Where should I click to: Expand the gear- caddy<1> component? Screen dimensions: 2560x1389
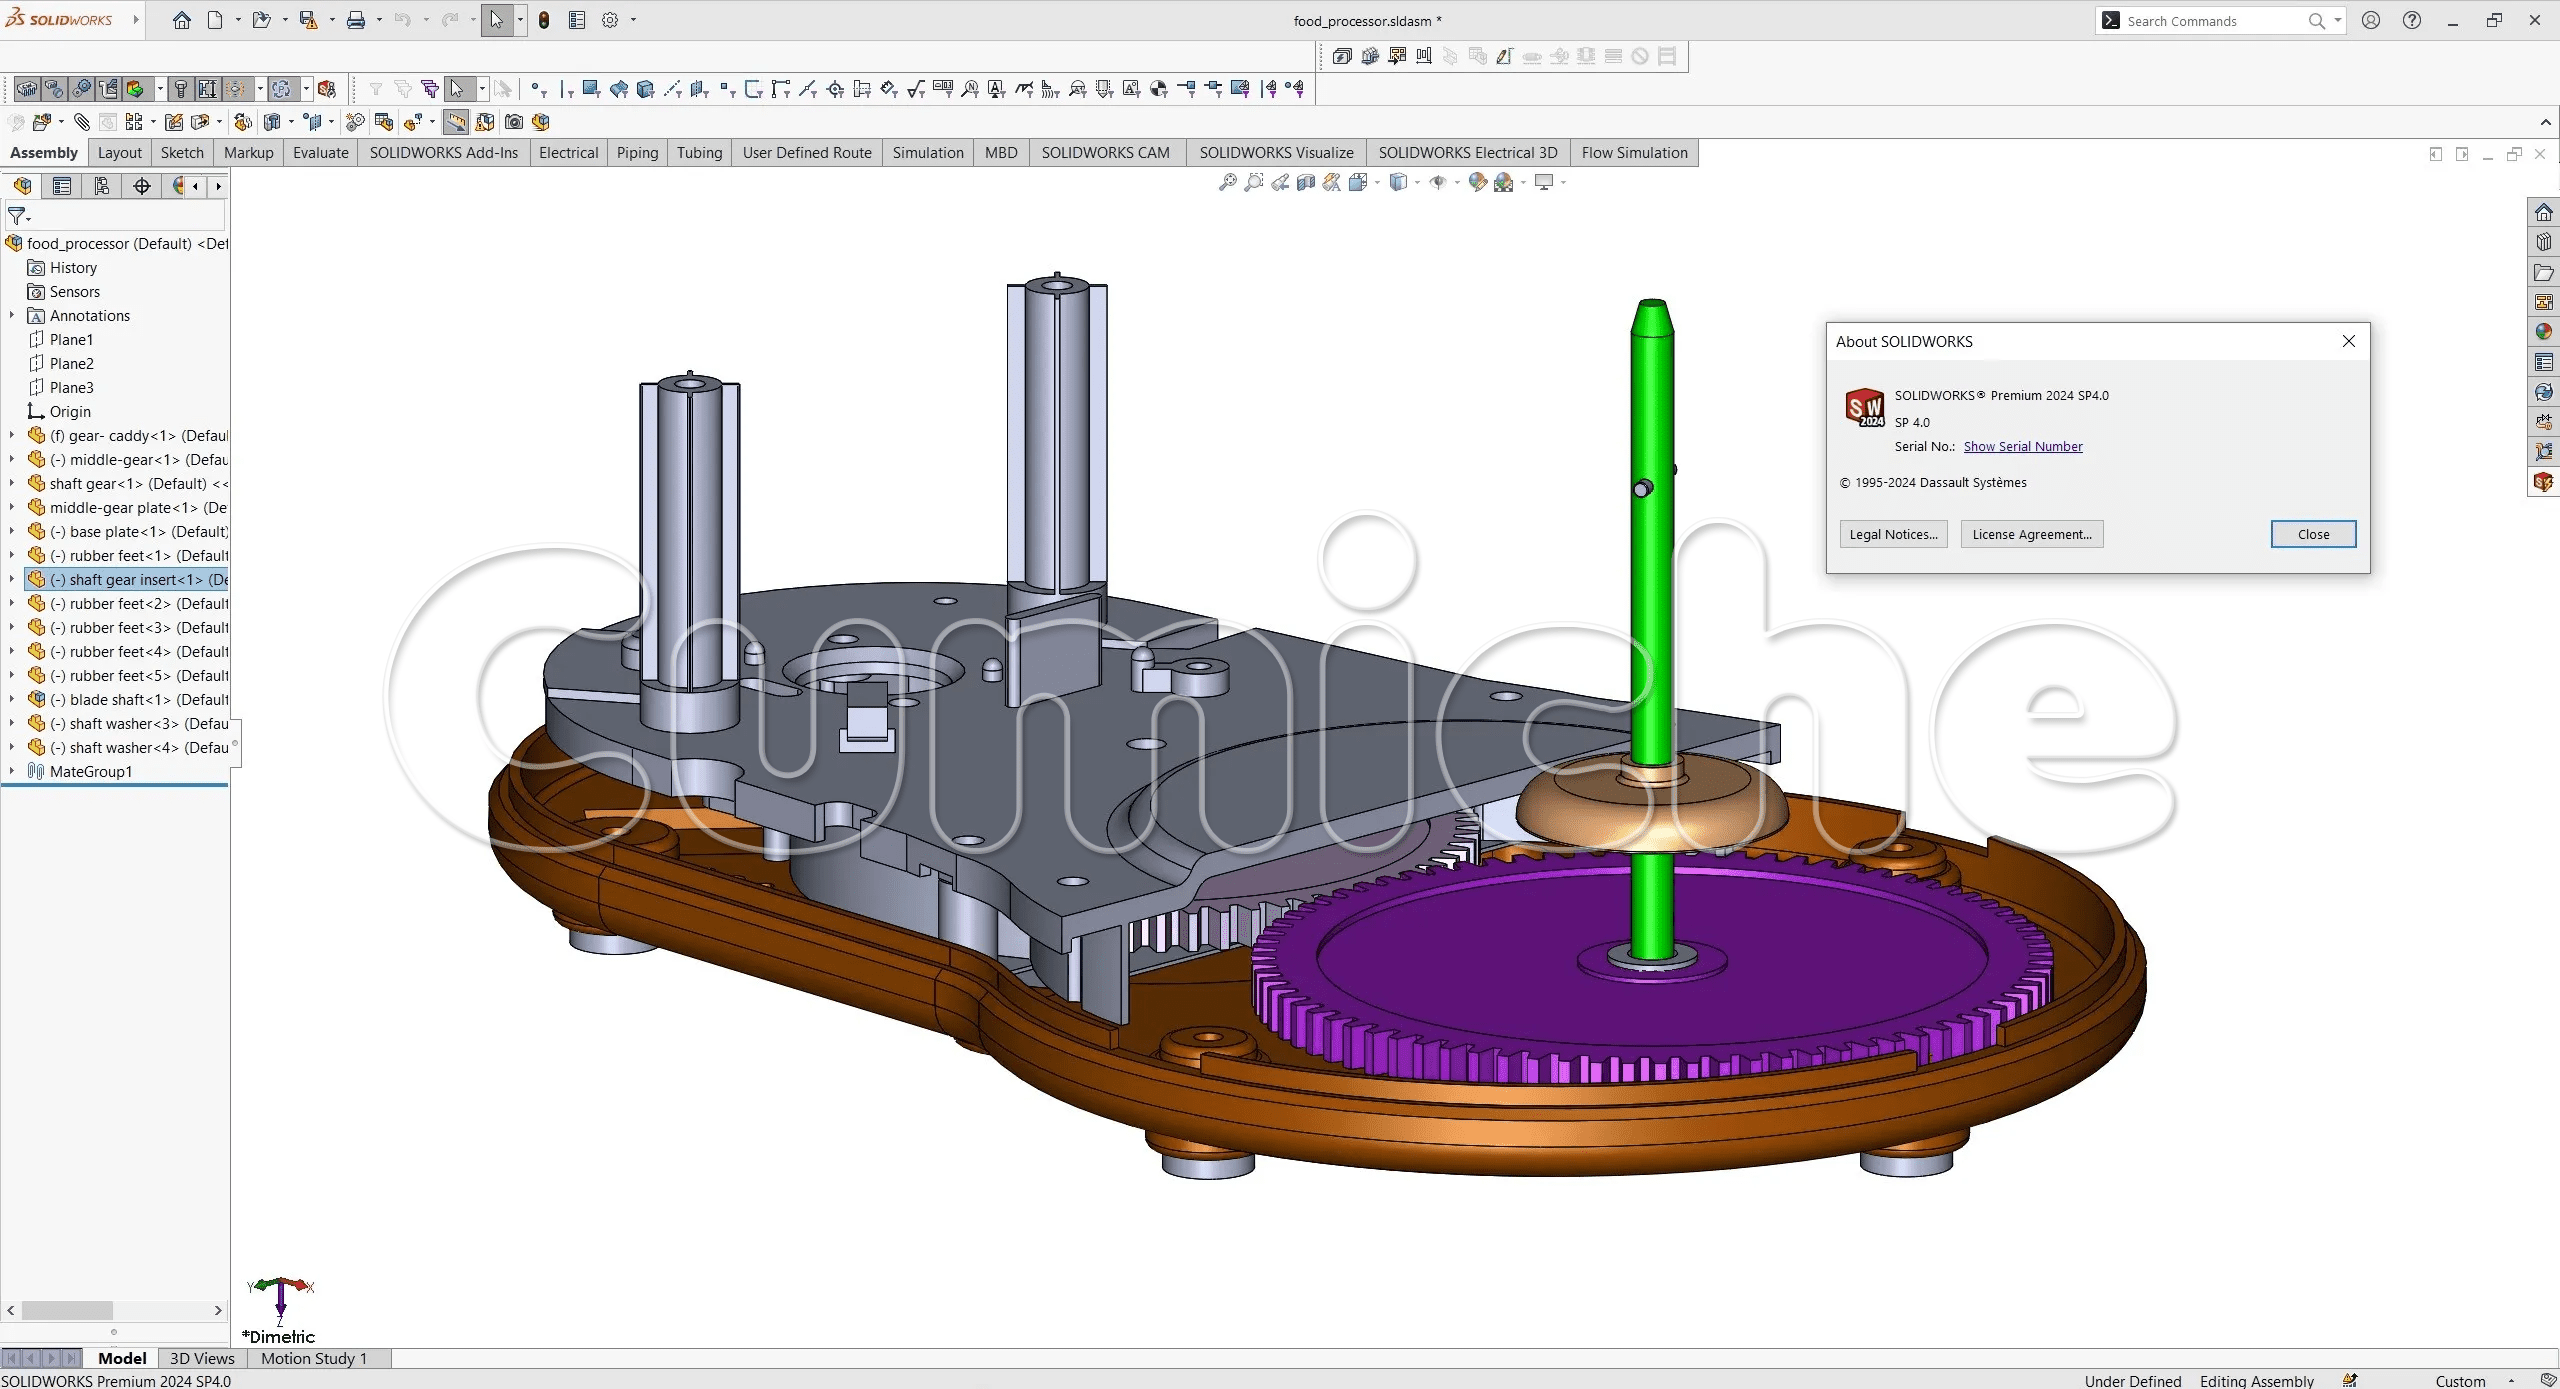tap(12, 435)
